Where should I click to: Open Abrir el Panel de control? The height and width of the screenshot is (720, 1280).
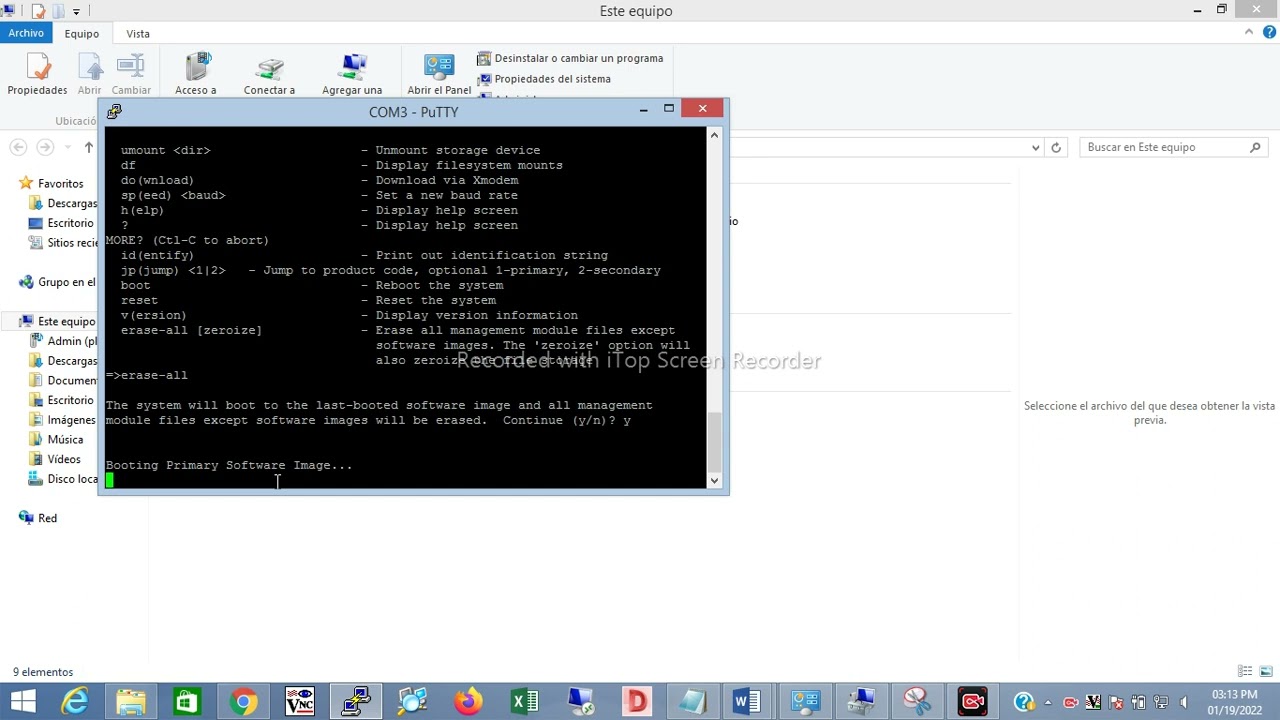(439, 75)
